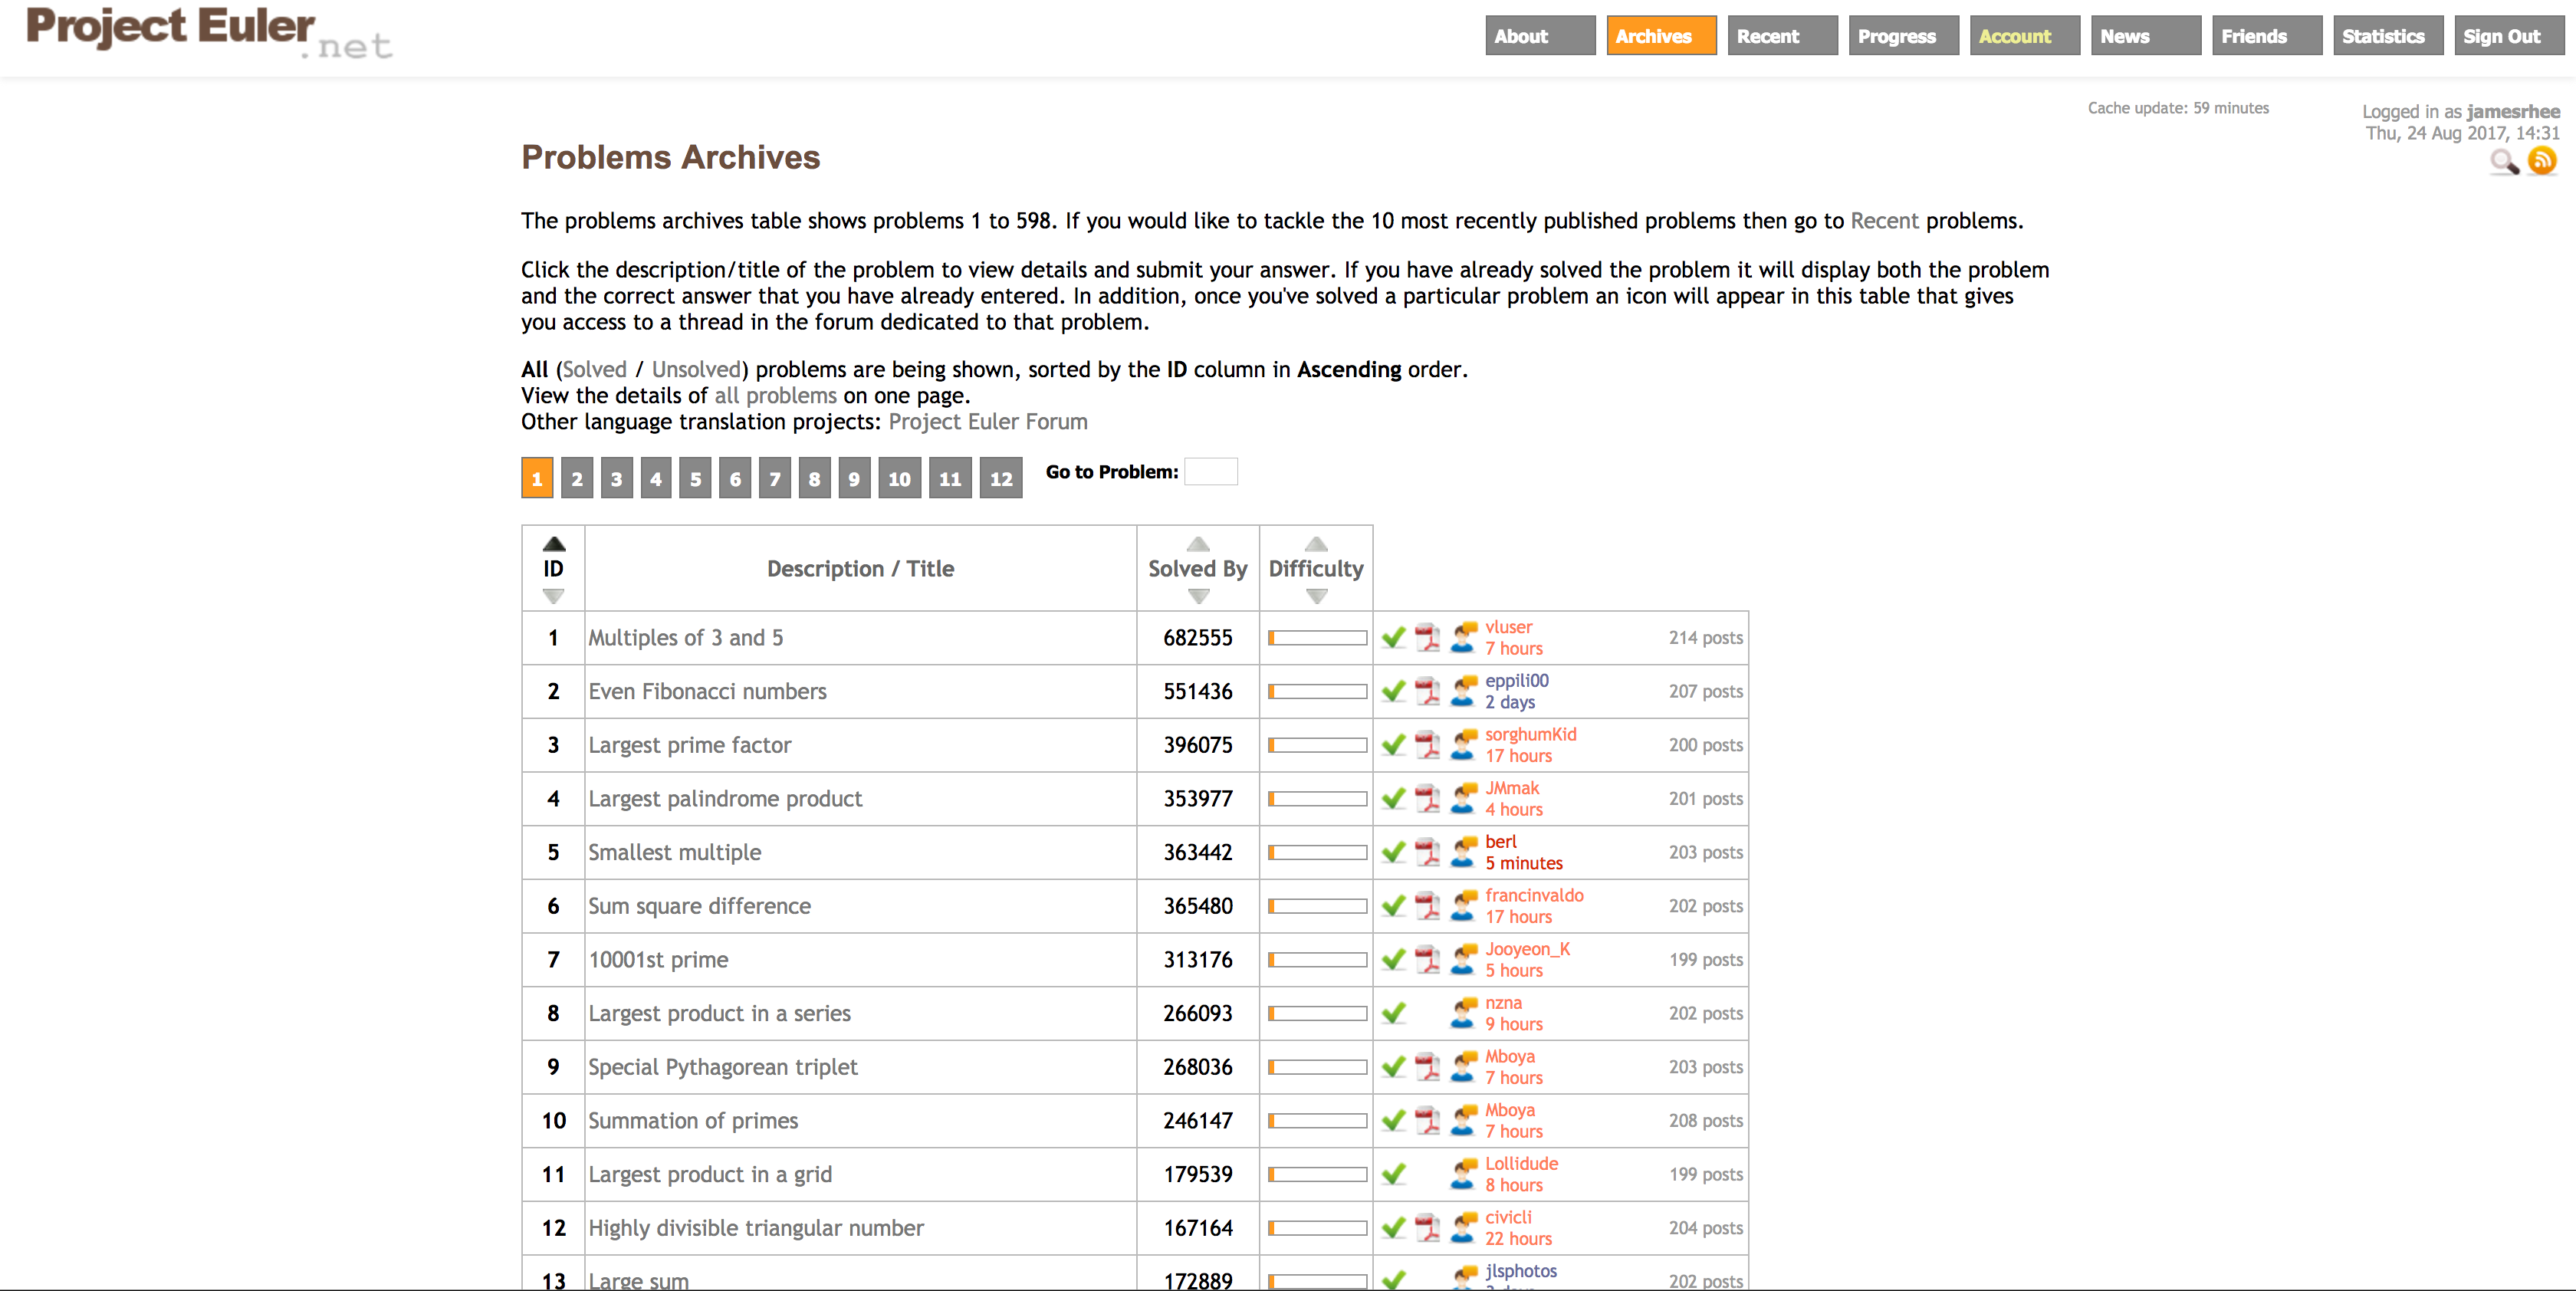Open the PDF overview for problem 2
This screenshot has width=2576, height=1291.
(1428, 691)
